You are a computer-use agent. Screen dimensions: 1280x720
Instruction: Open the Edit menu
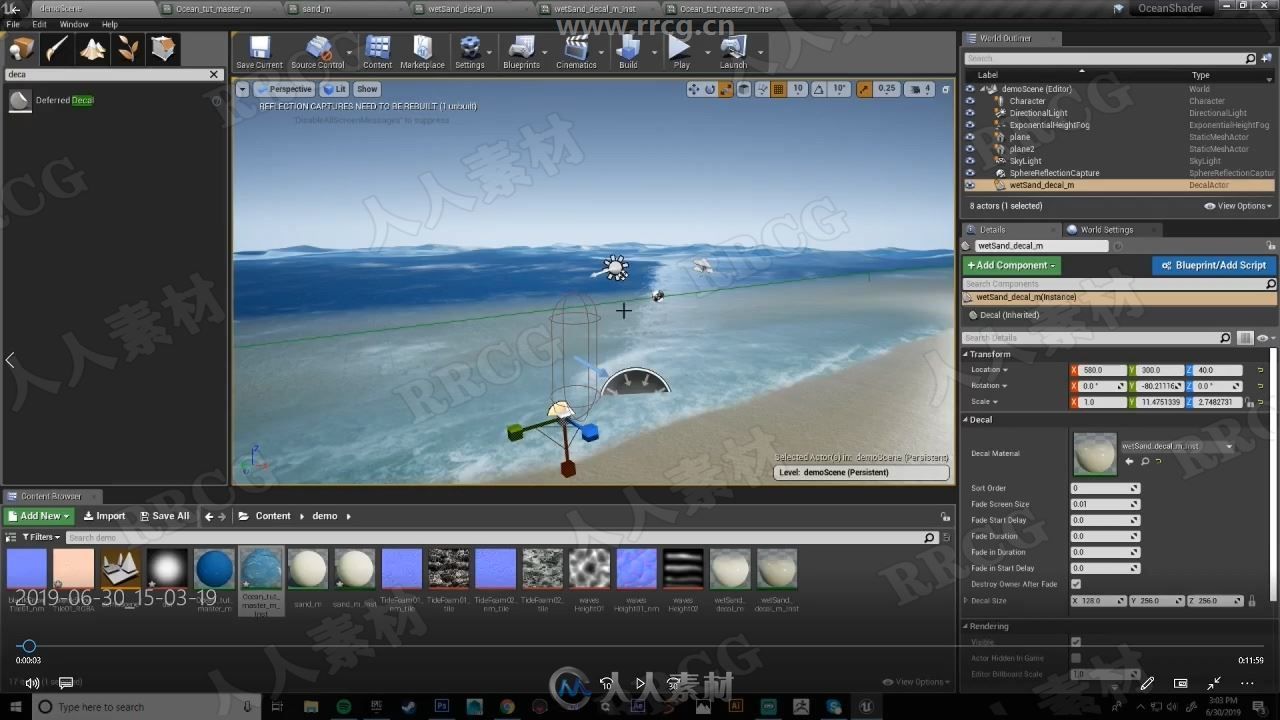coord(39,24)
